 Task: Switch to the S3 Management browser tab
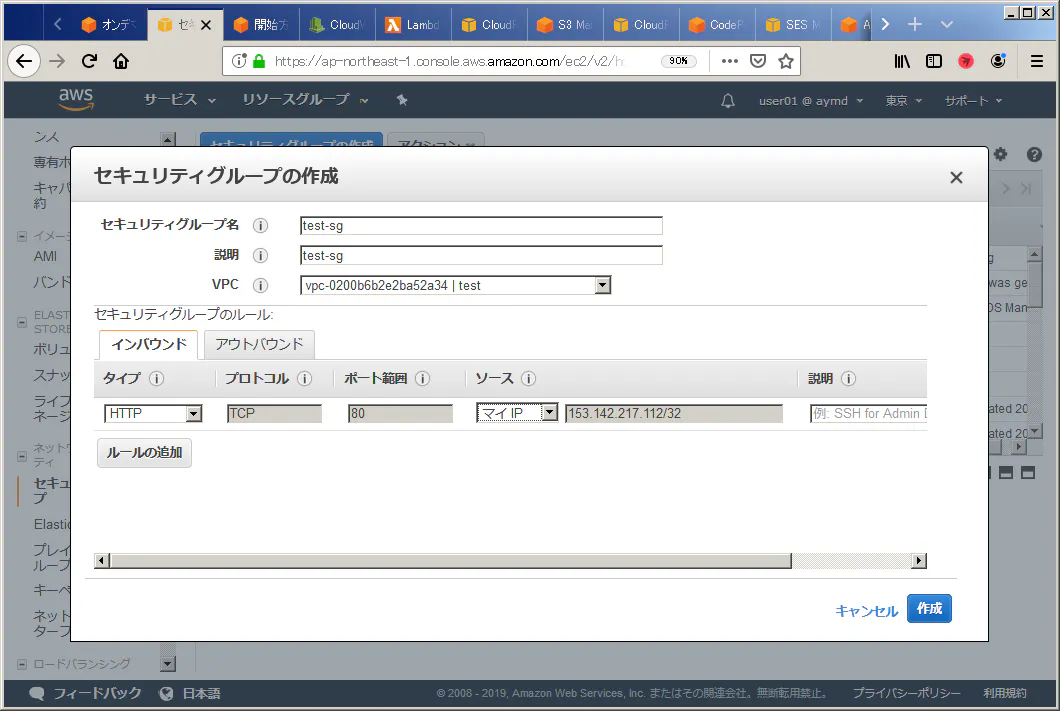(x=565, y=25)
